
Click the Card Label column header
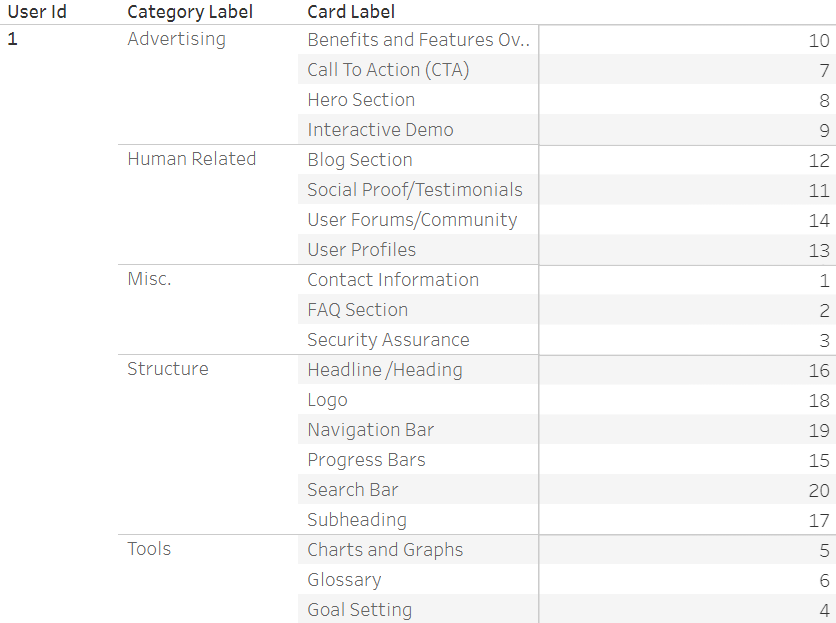point(351,12)
